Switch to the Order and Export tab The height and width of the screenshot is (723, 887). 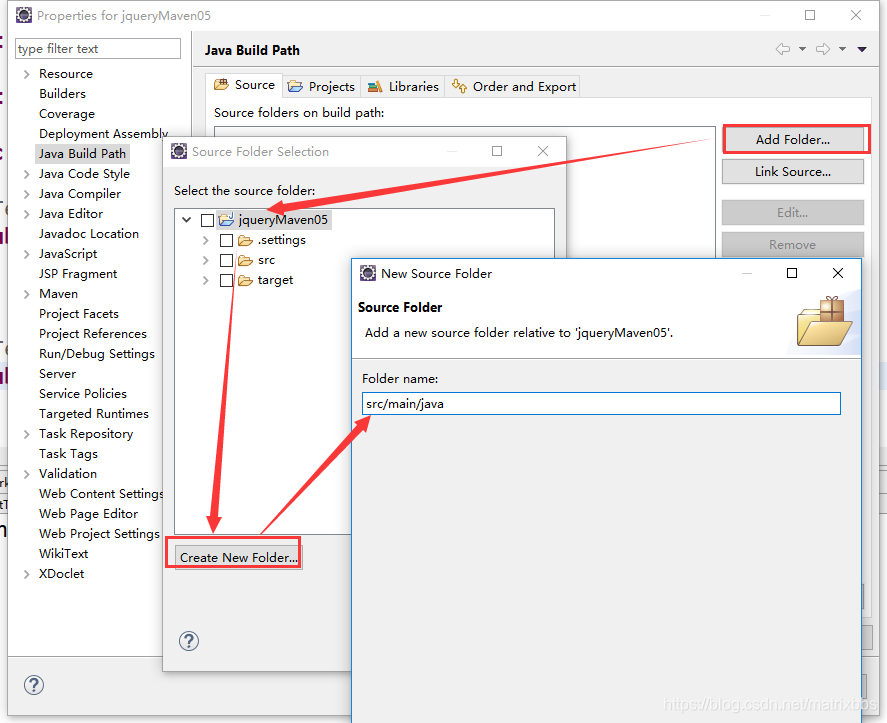[514, 87]
